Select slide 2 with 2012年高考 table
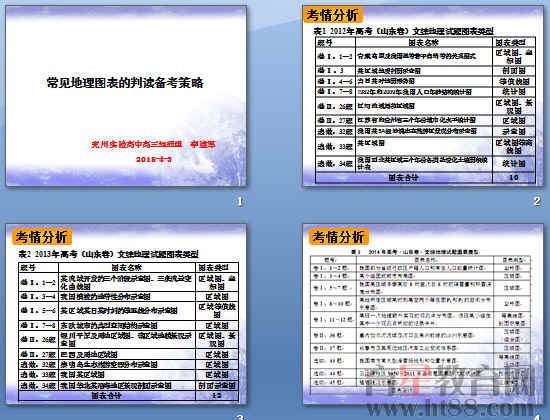The image size is (550, 420). (423, 95)
